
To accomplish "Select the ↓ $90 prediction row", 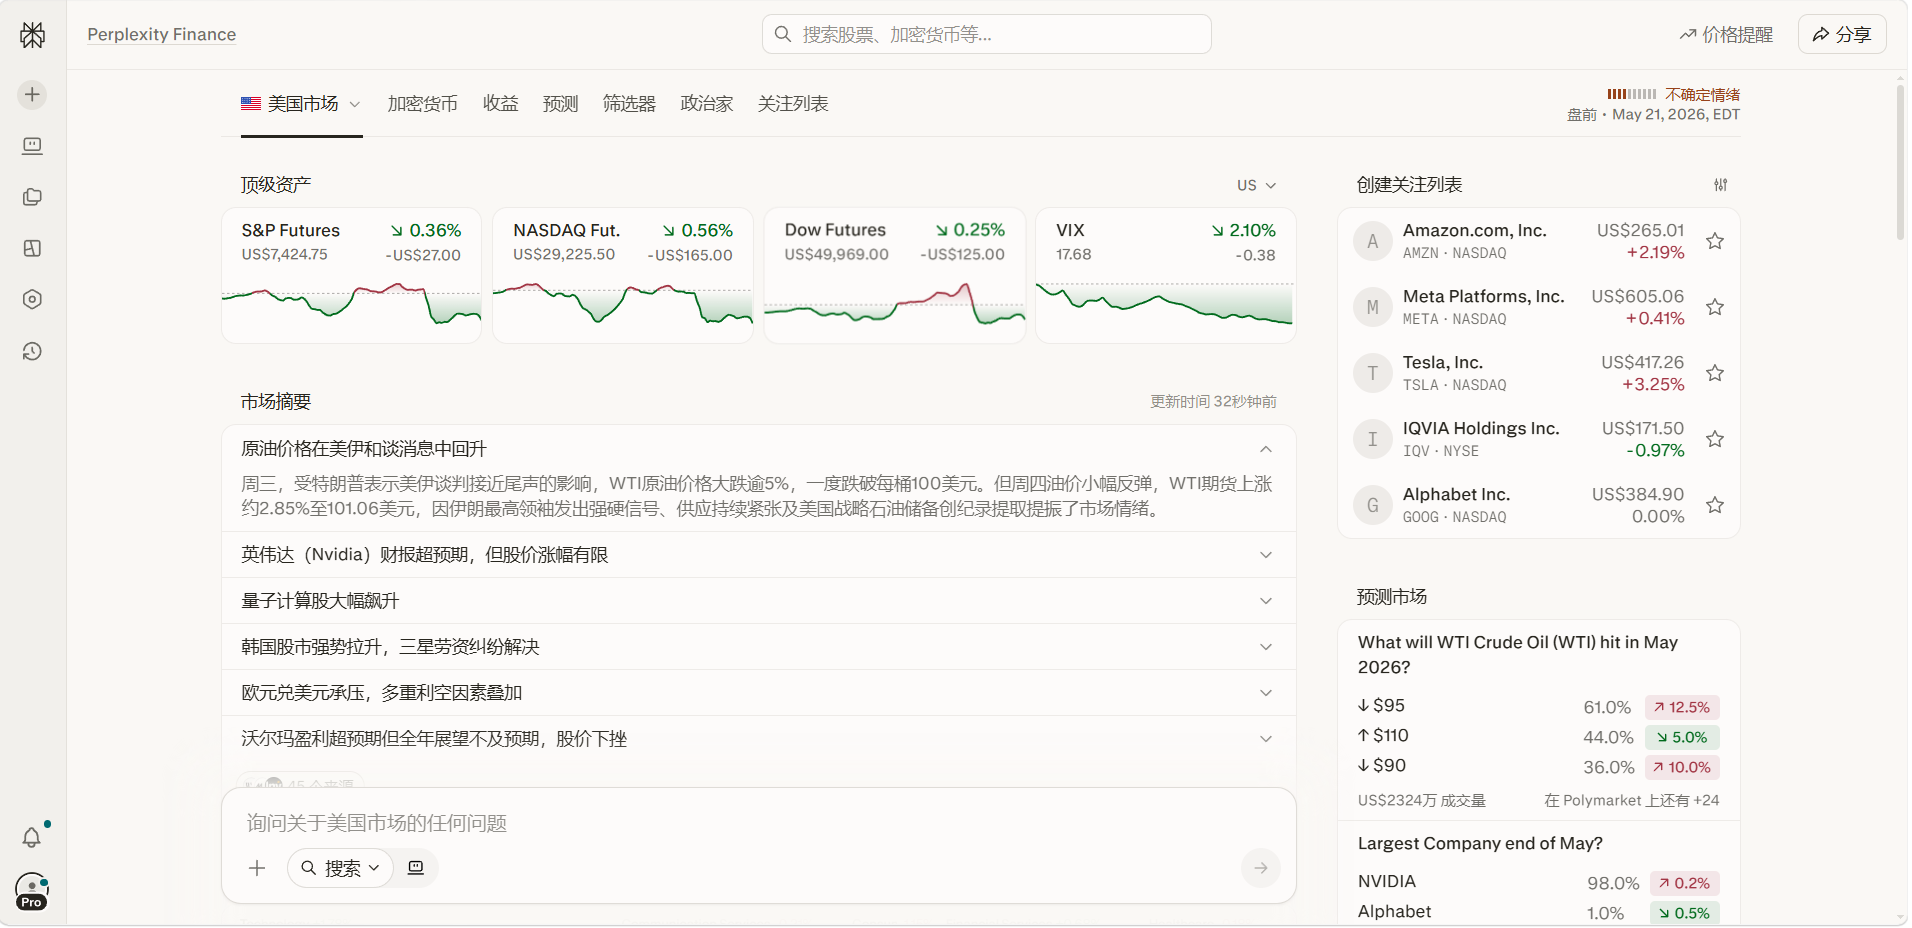I will point(1538,766).
